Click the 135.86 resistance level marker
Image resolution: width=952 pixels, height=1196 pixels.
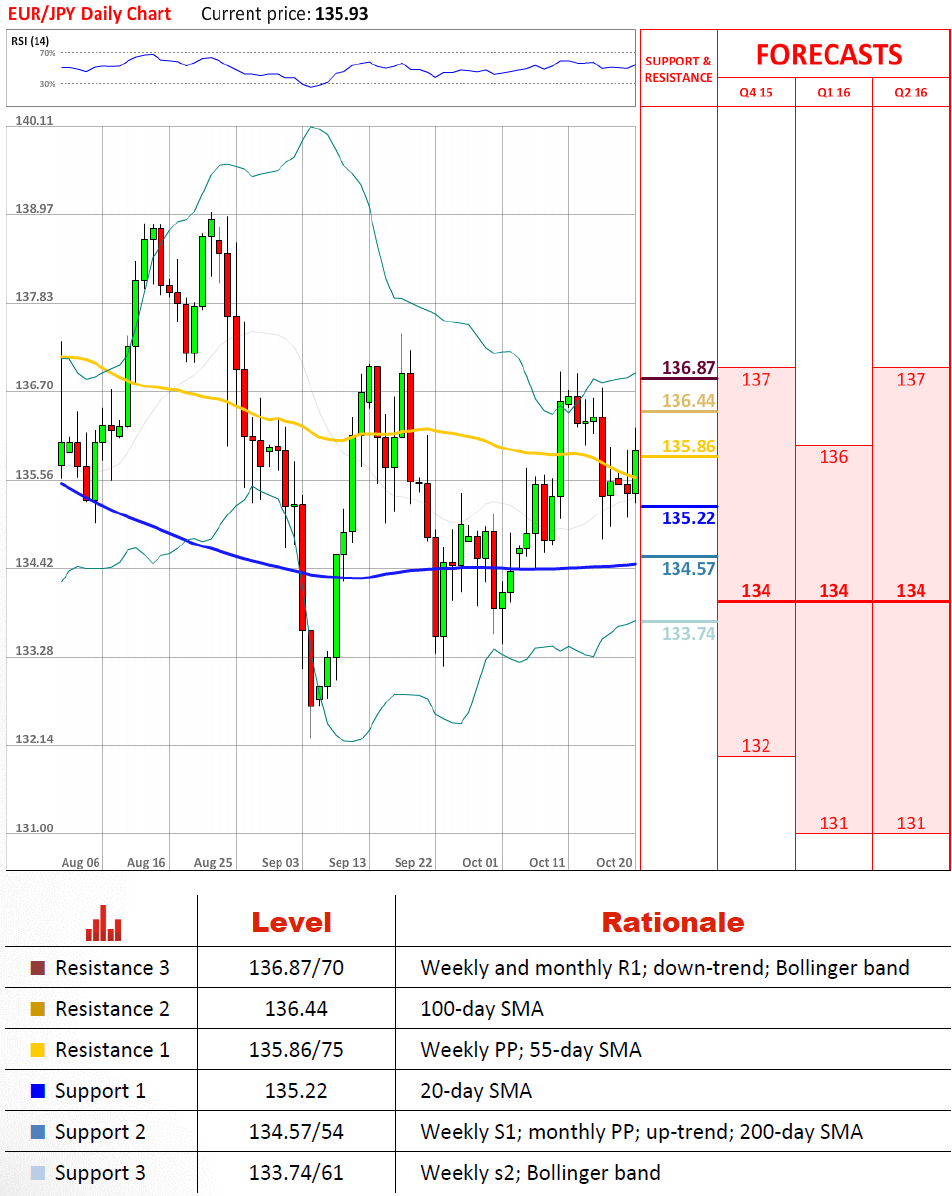(688, 446)
